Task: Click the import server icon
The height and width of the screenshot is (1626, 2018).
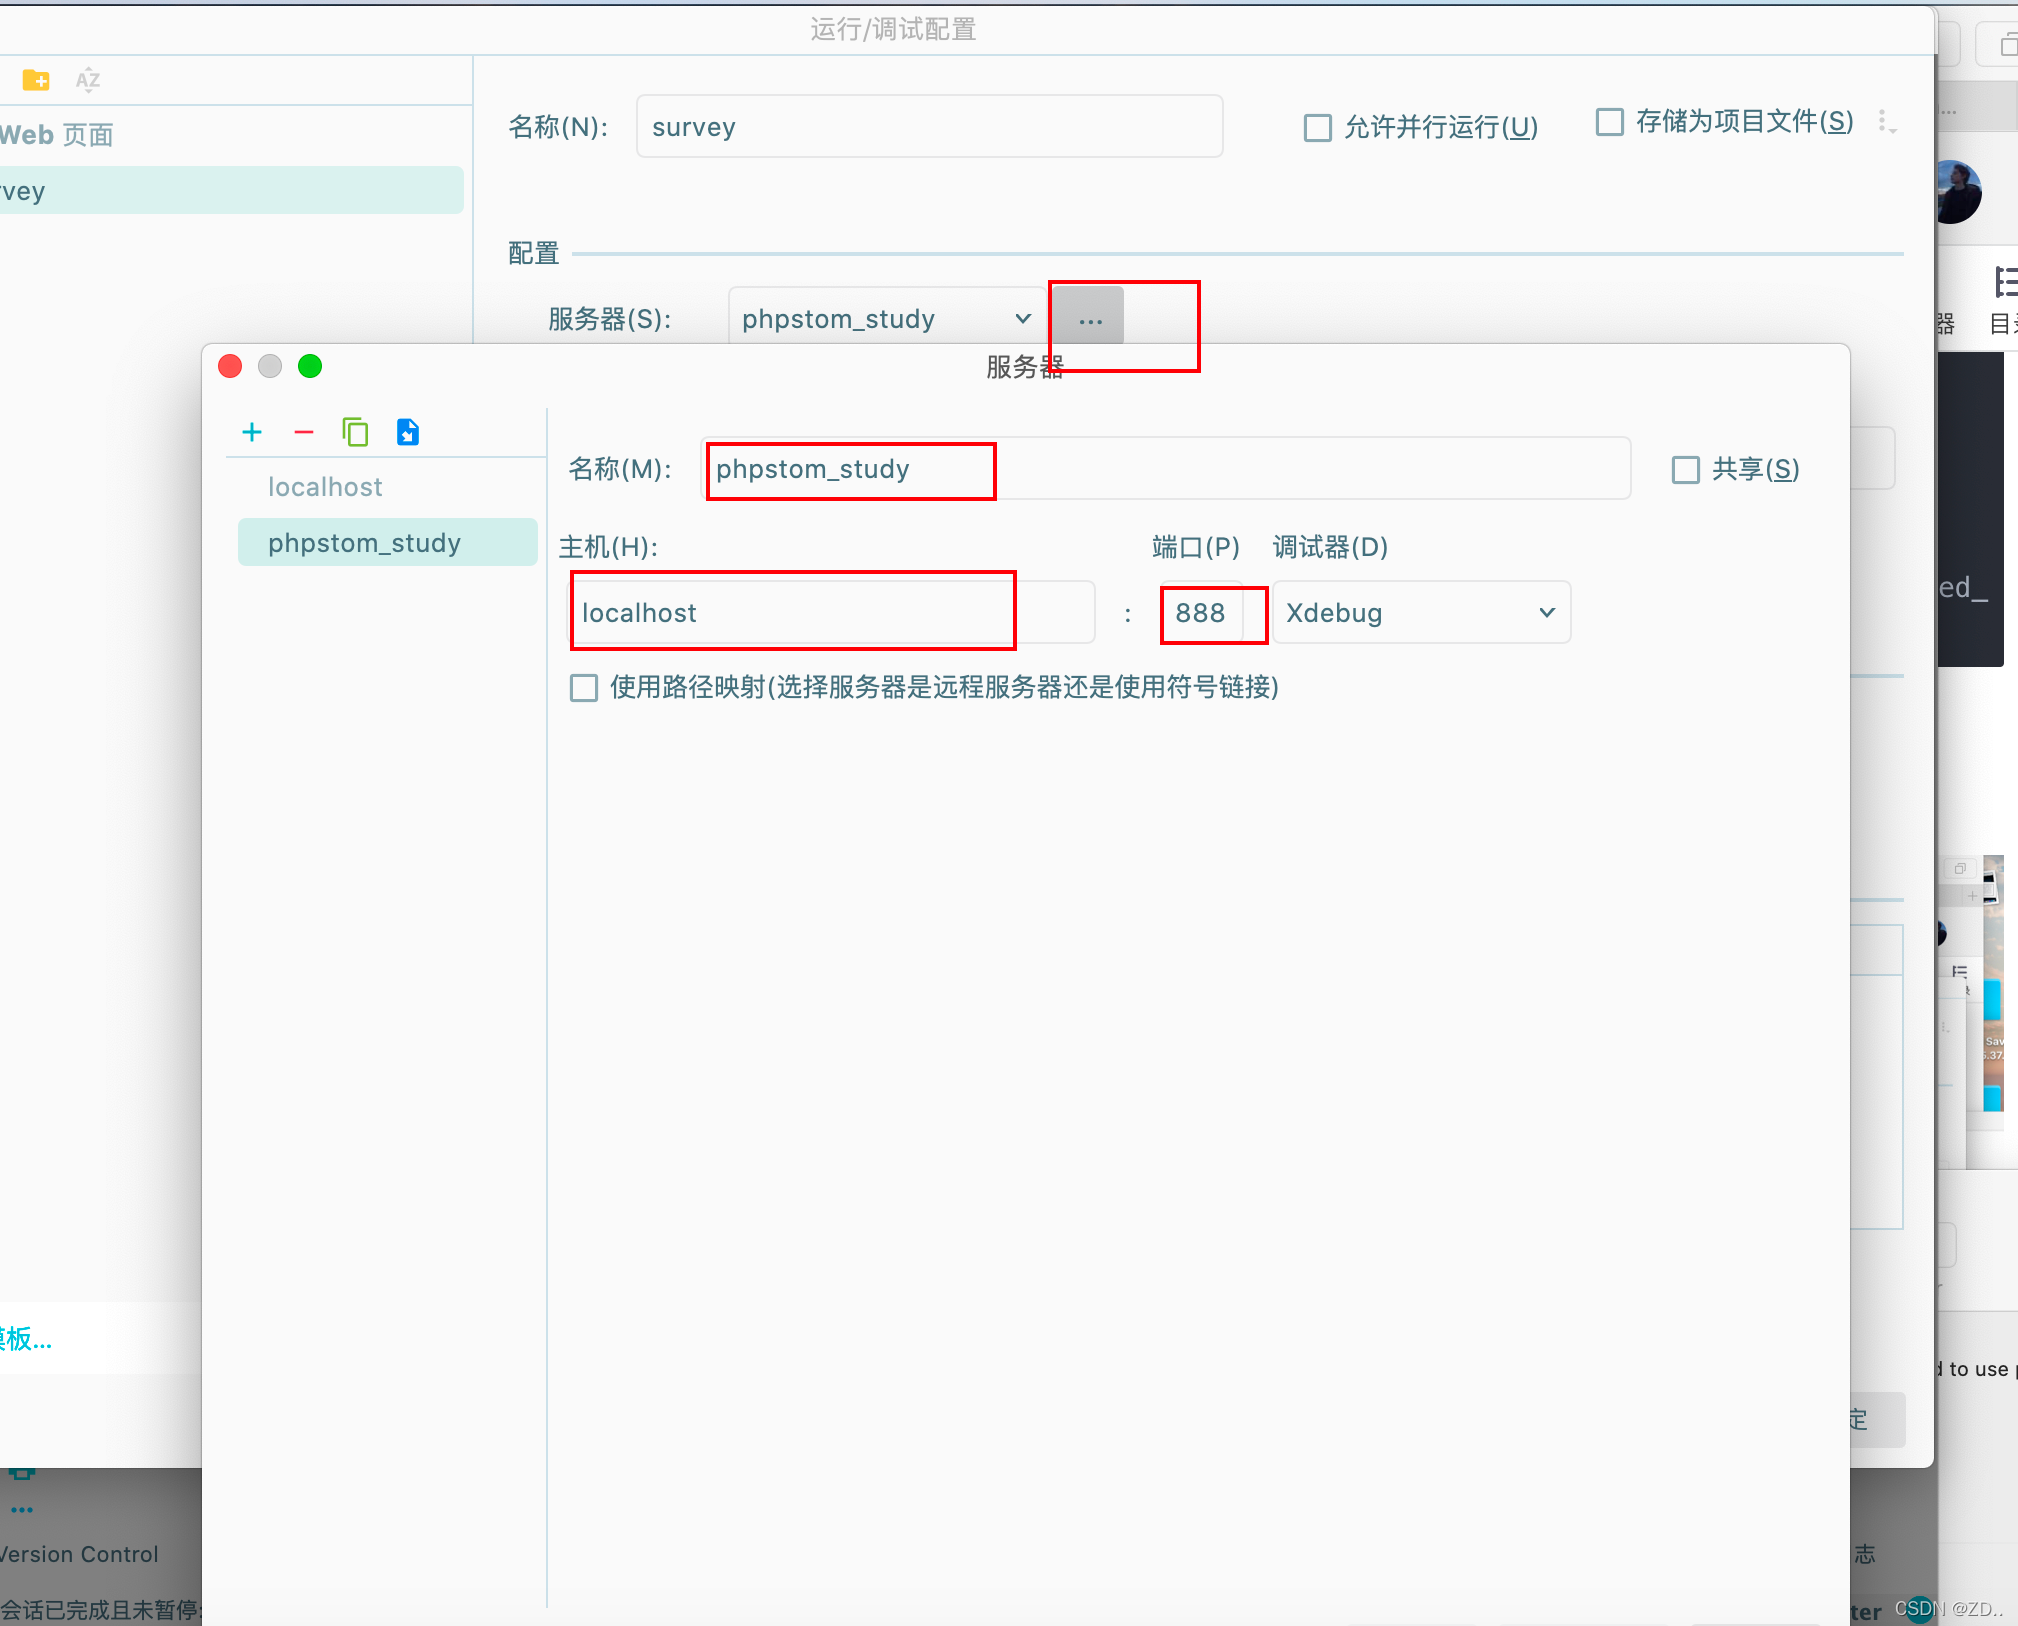Action: [x=408, y=432]
